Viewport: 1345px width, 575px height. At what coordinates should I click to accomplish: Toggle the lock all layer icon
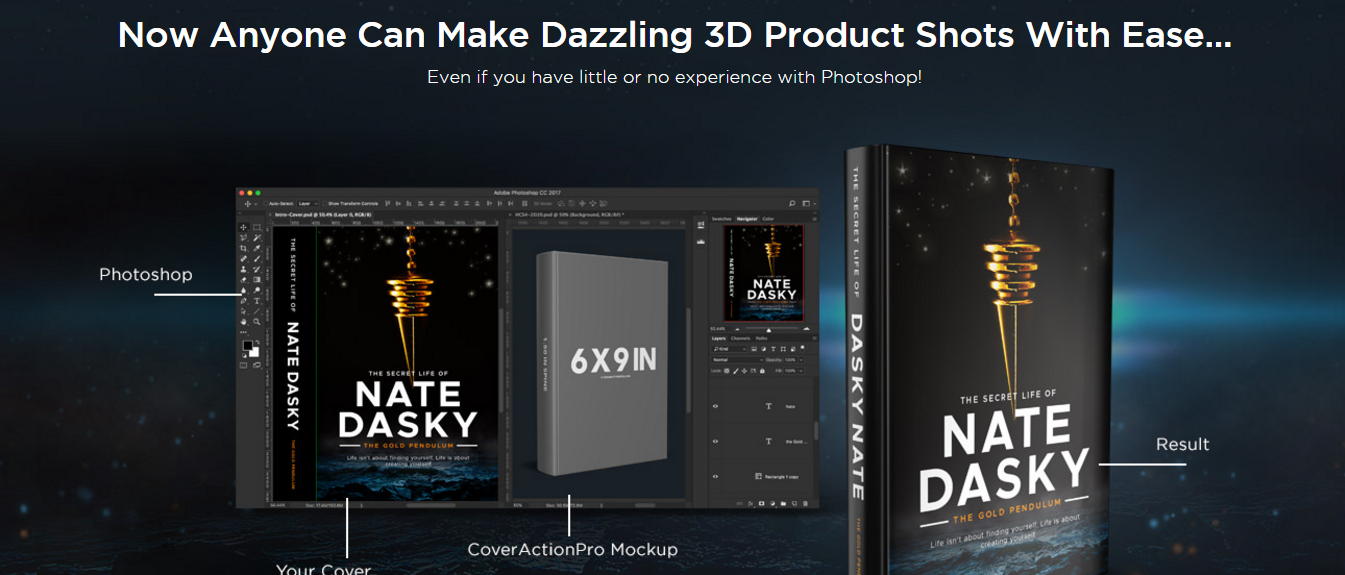click(762, 371)
